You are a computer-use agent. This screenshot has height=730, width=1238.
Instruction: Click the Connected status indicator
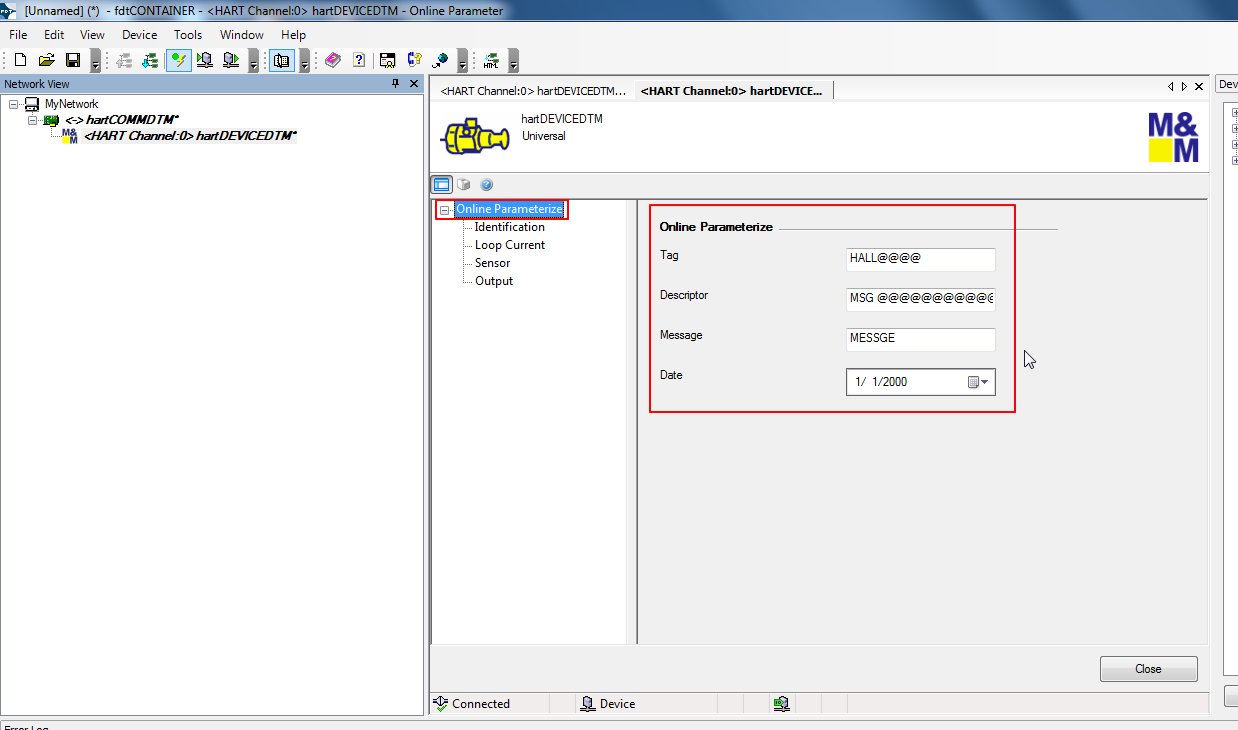471,704
